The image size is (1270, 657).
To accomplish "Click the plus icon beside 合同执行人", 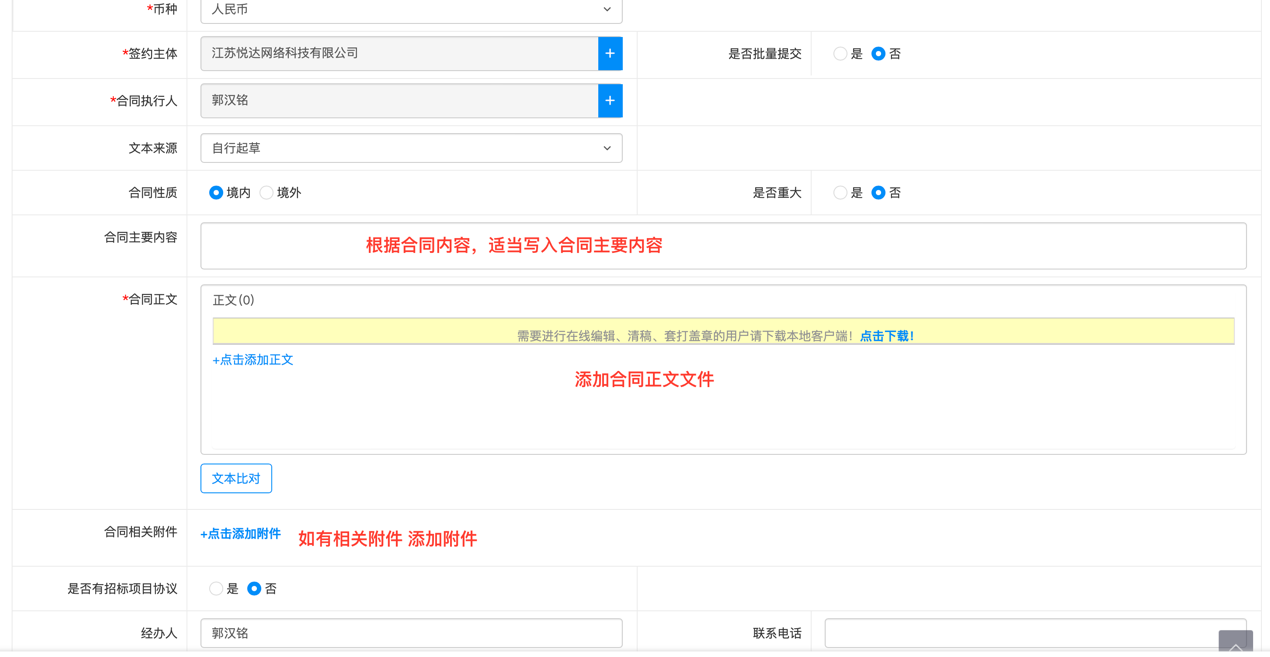I will (610, 101).
